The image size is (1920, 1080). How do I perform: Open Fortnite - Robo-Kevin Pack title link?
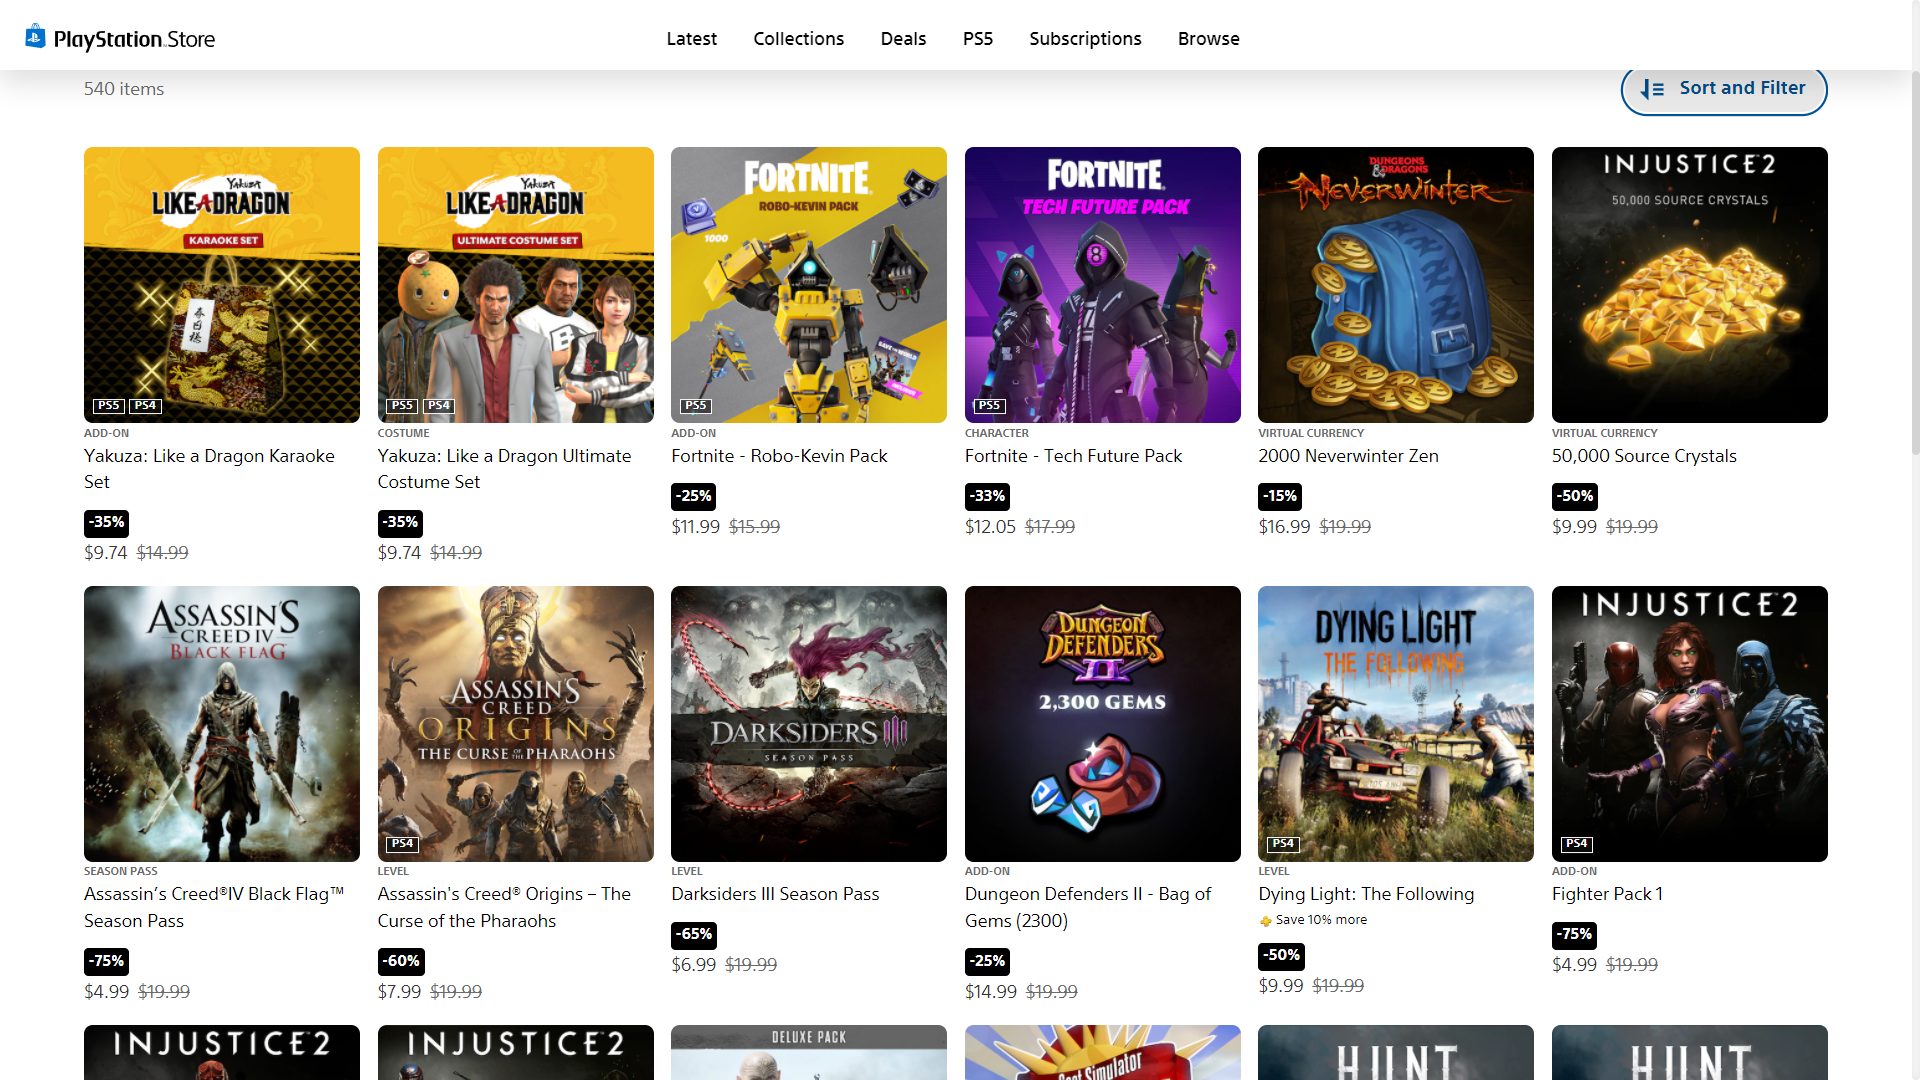[779, 456]
